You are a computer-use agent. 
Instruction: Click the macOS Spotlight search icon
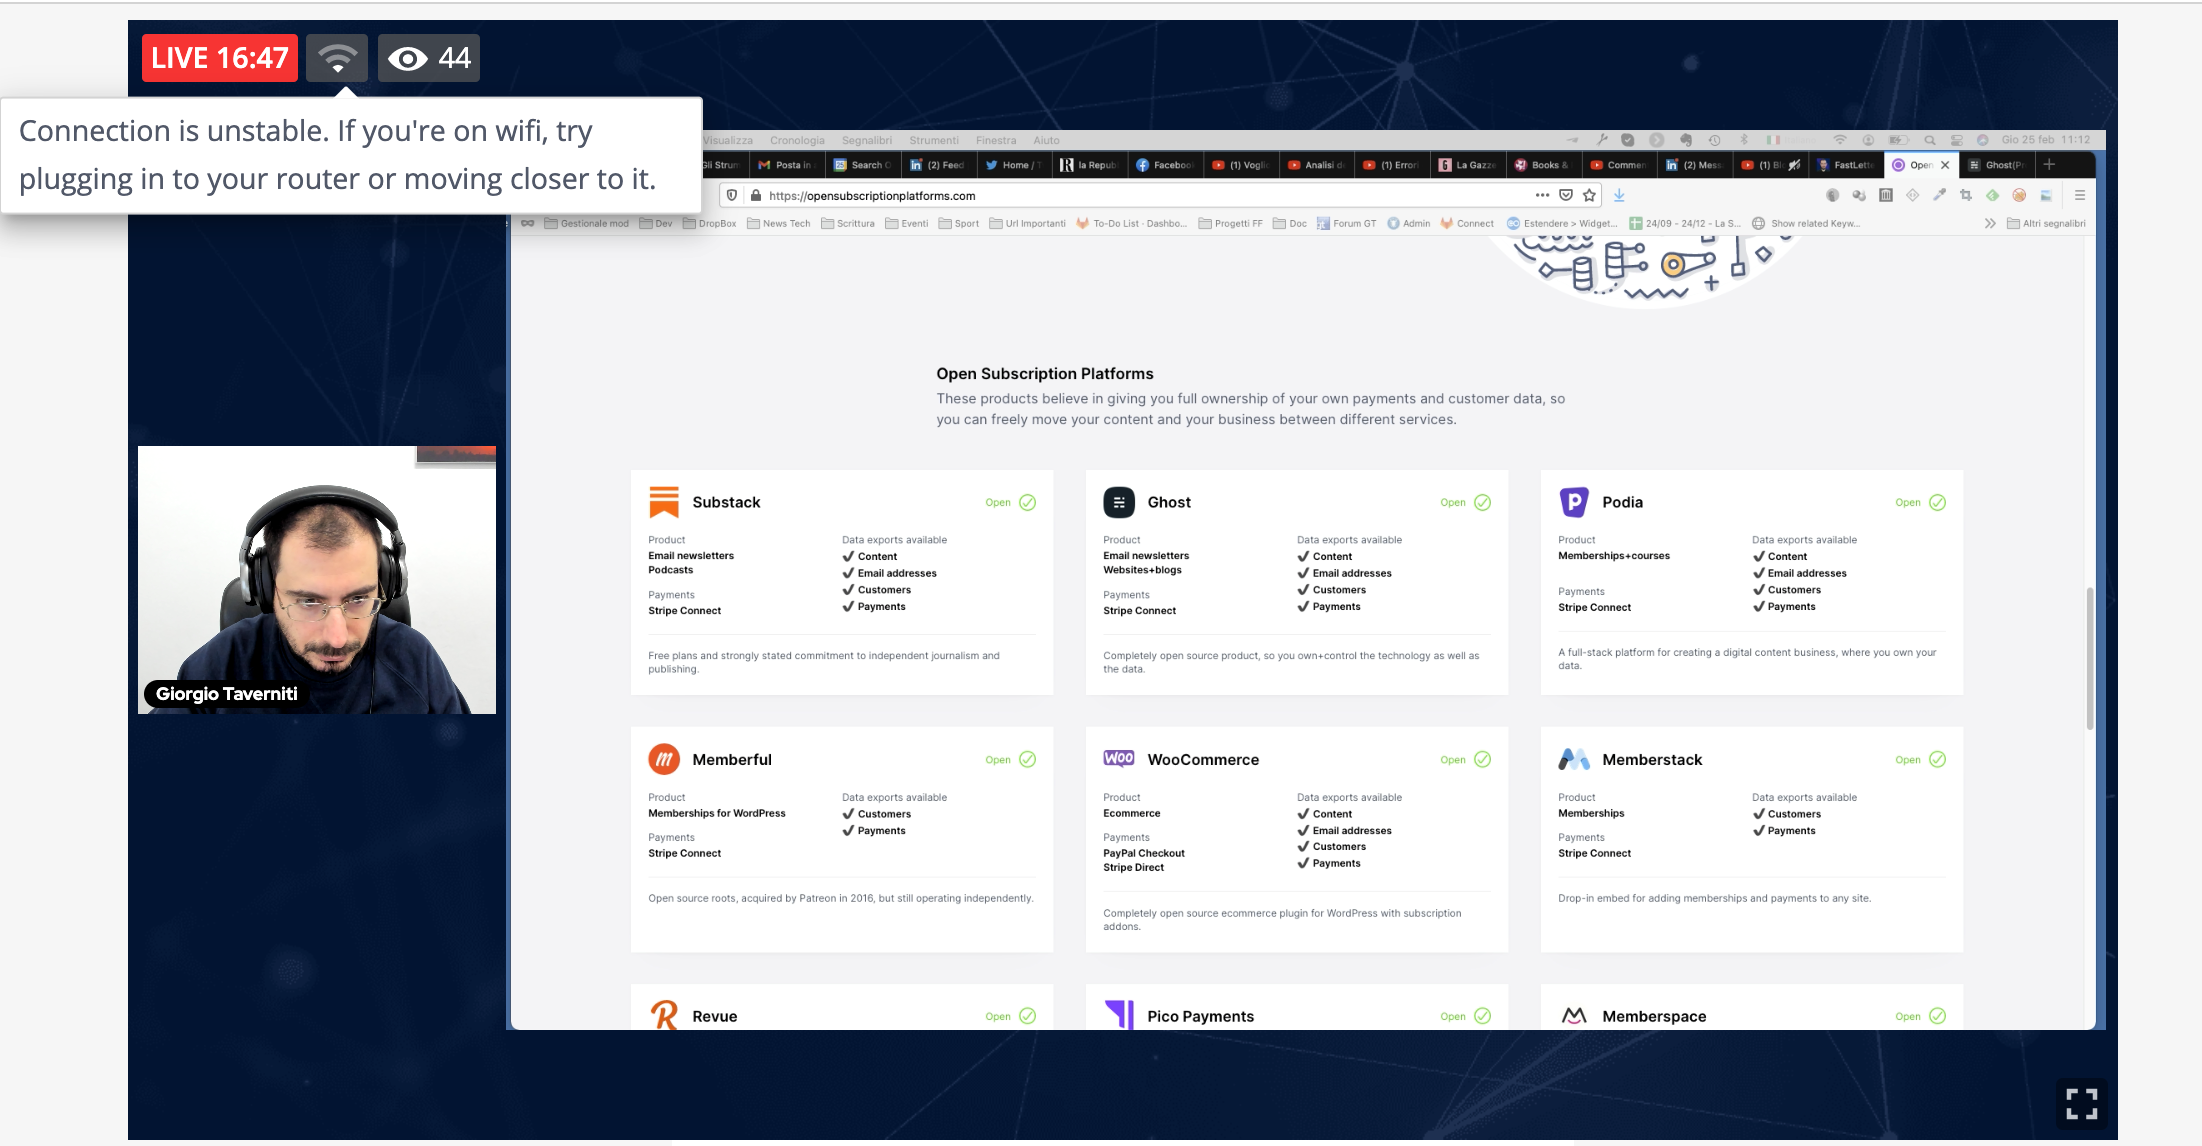1930,140
